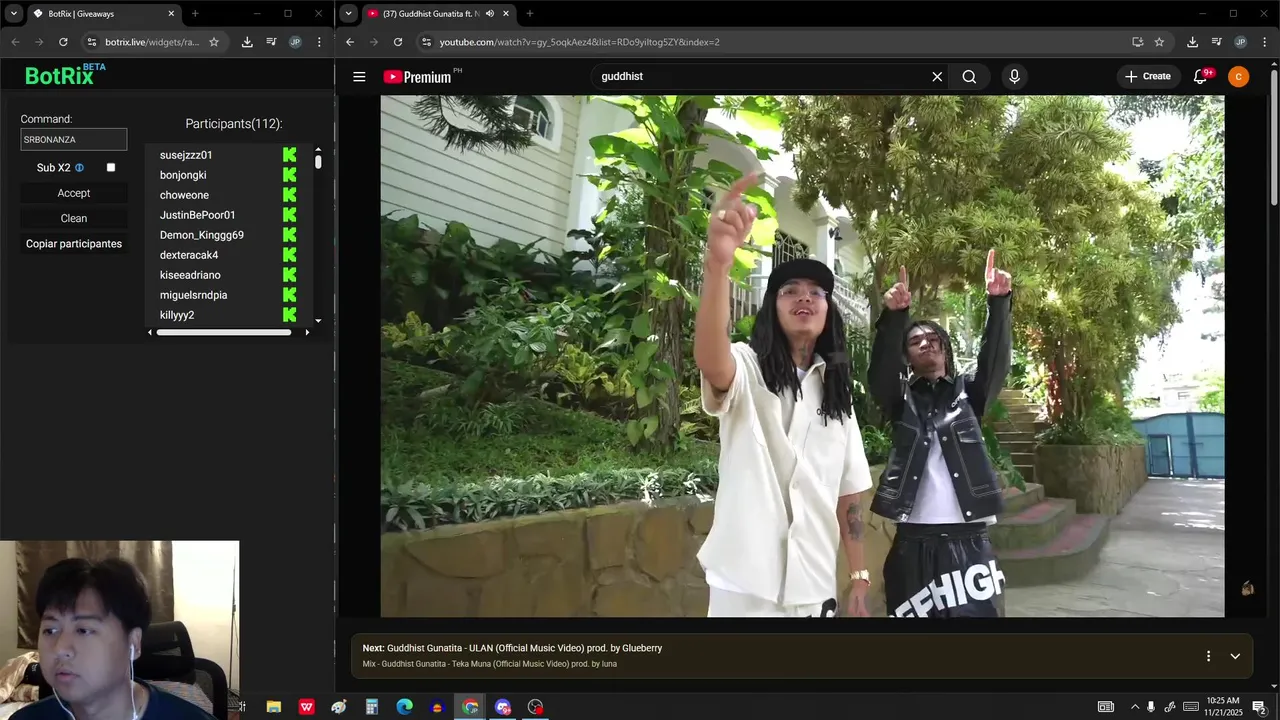Screen dimensions: 1280x720
Task: Open WPS Office from the taskbar
Action: click(306, 707)
